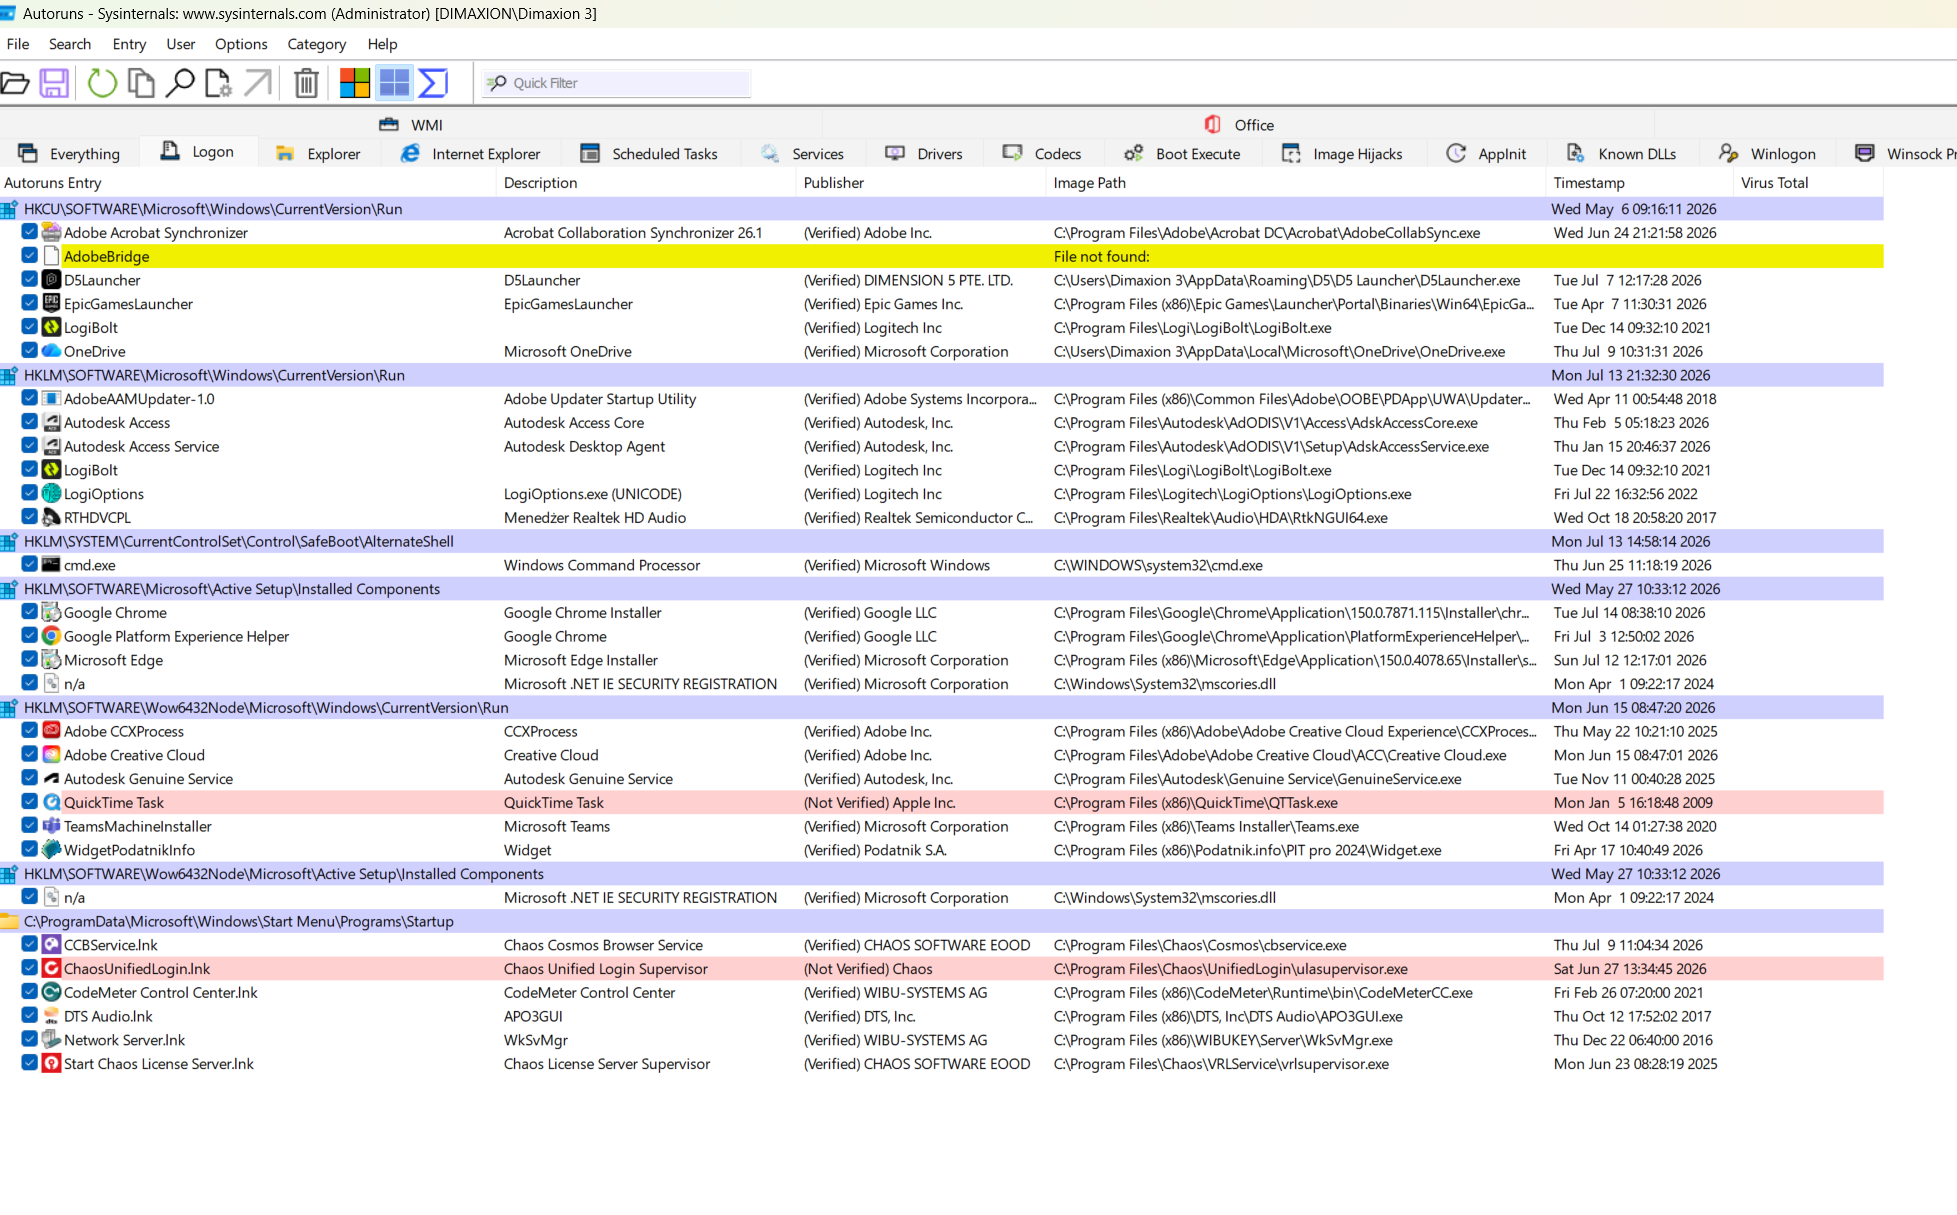
Task: Click the OneDrive cloud entry icon
Action: [51, 351]
